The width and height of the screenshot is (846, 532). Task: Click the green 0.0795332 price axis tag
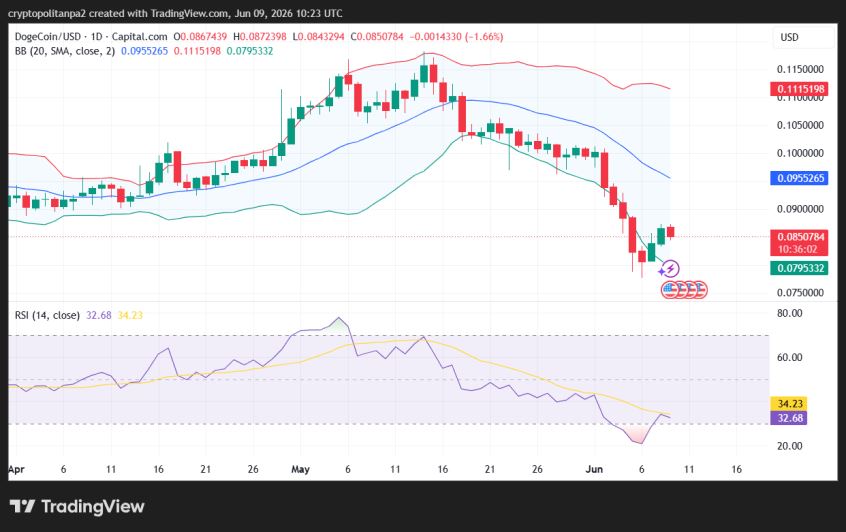[x=800, y=268]
